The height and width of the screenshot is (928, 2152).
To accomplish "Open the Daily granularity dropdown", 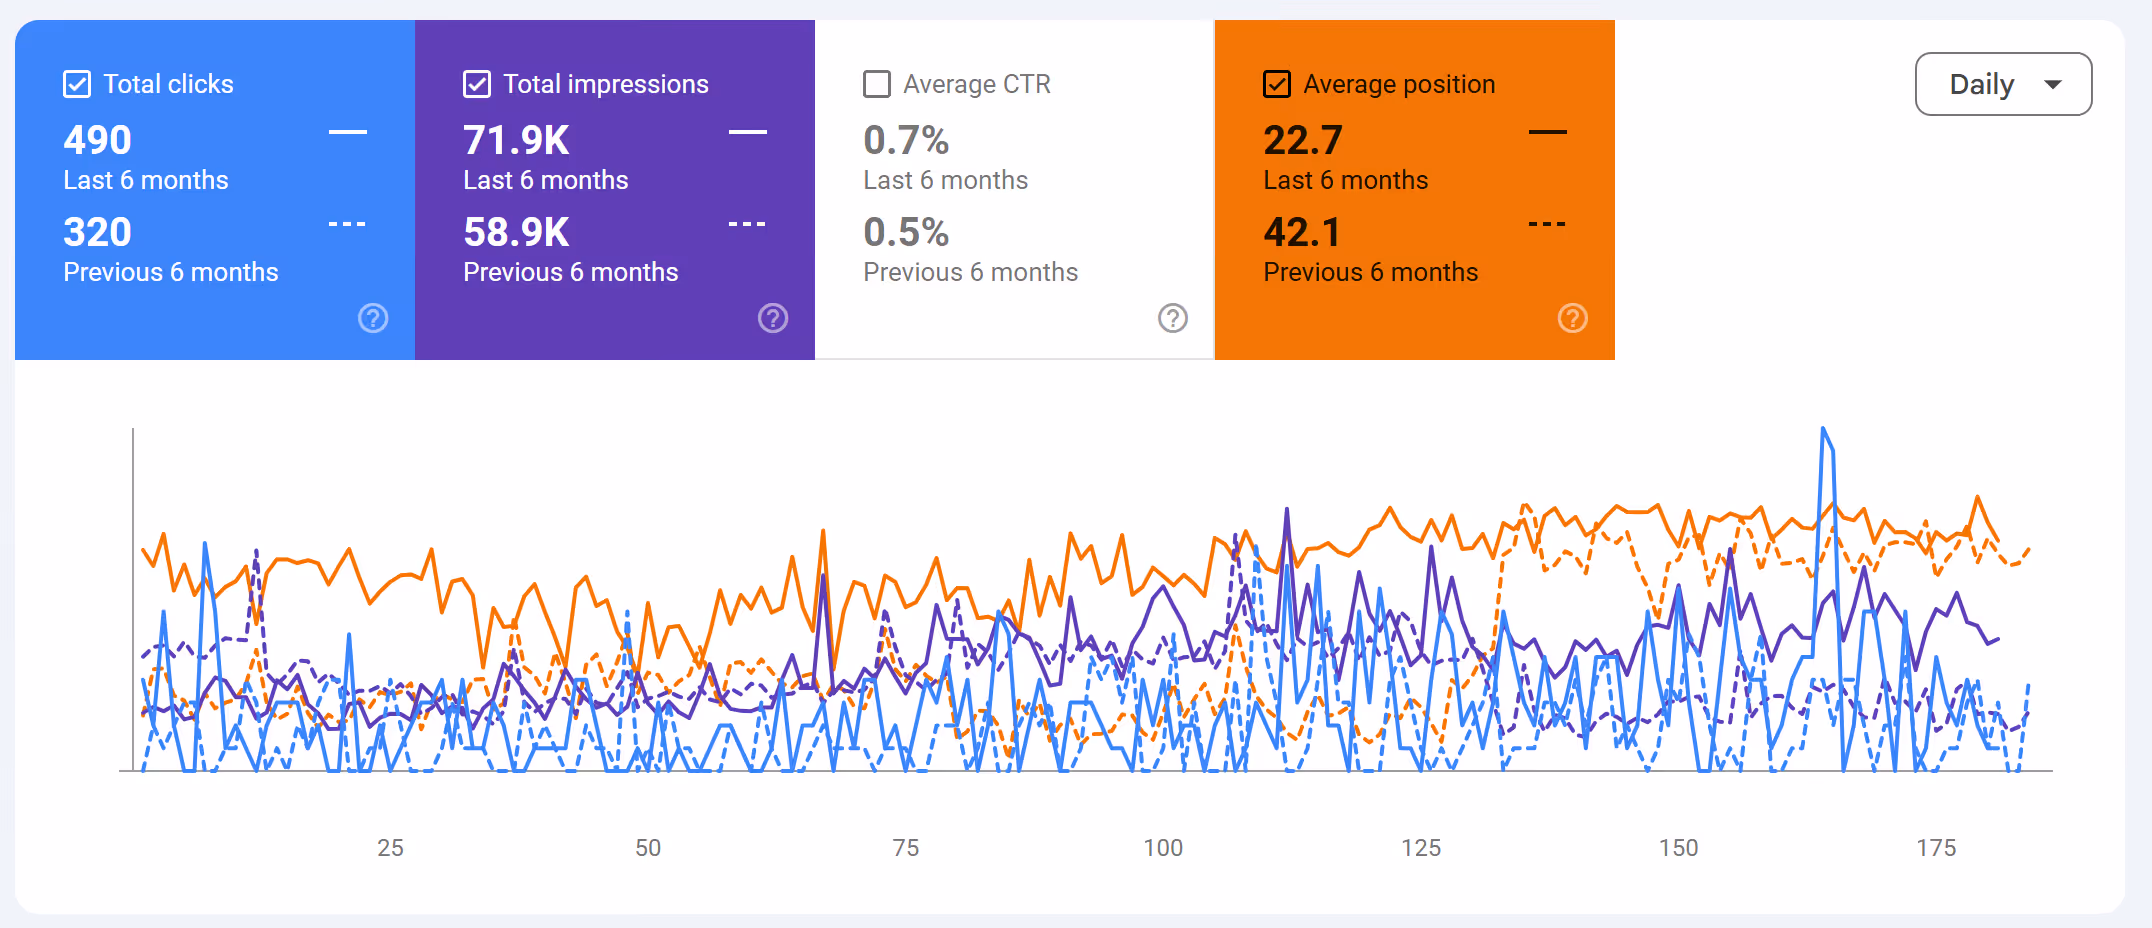I will (2003, 84).
